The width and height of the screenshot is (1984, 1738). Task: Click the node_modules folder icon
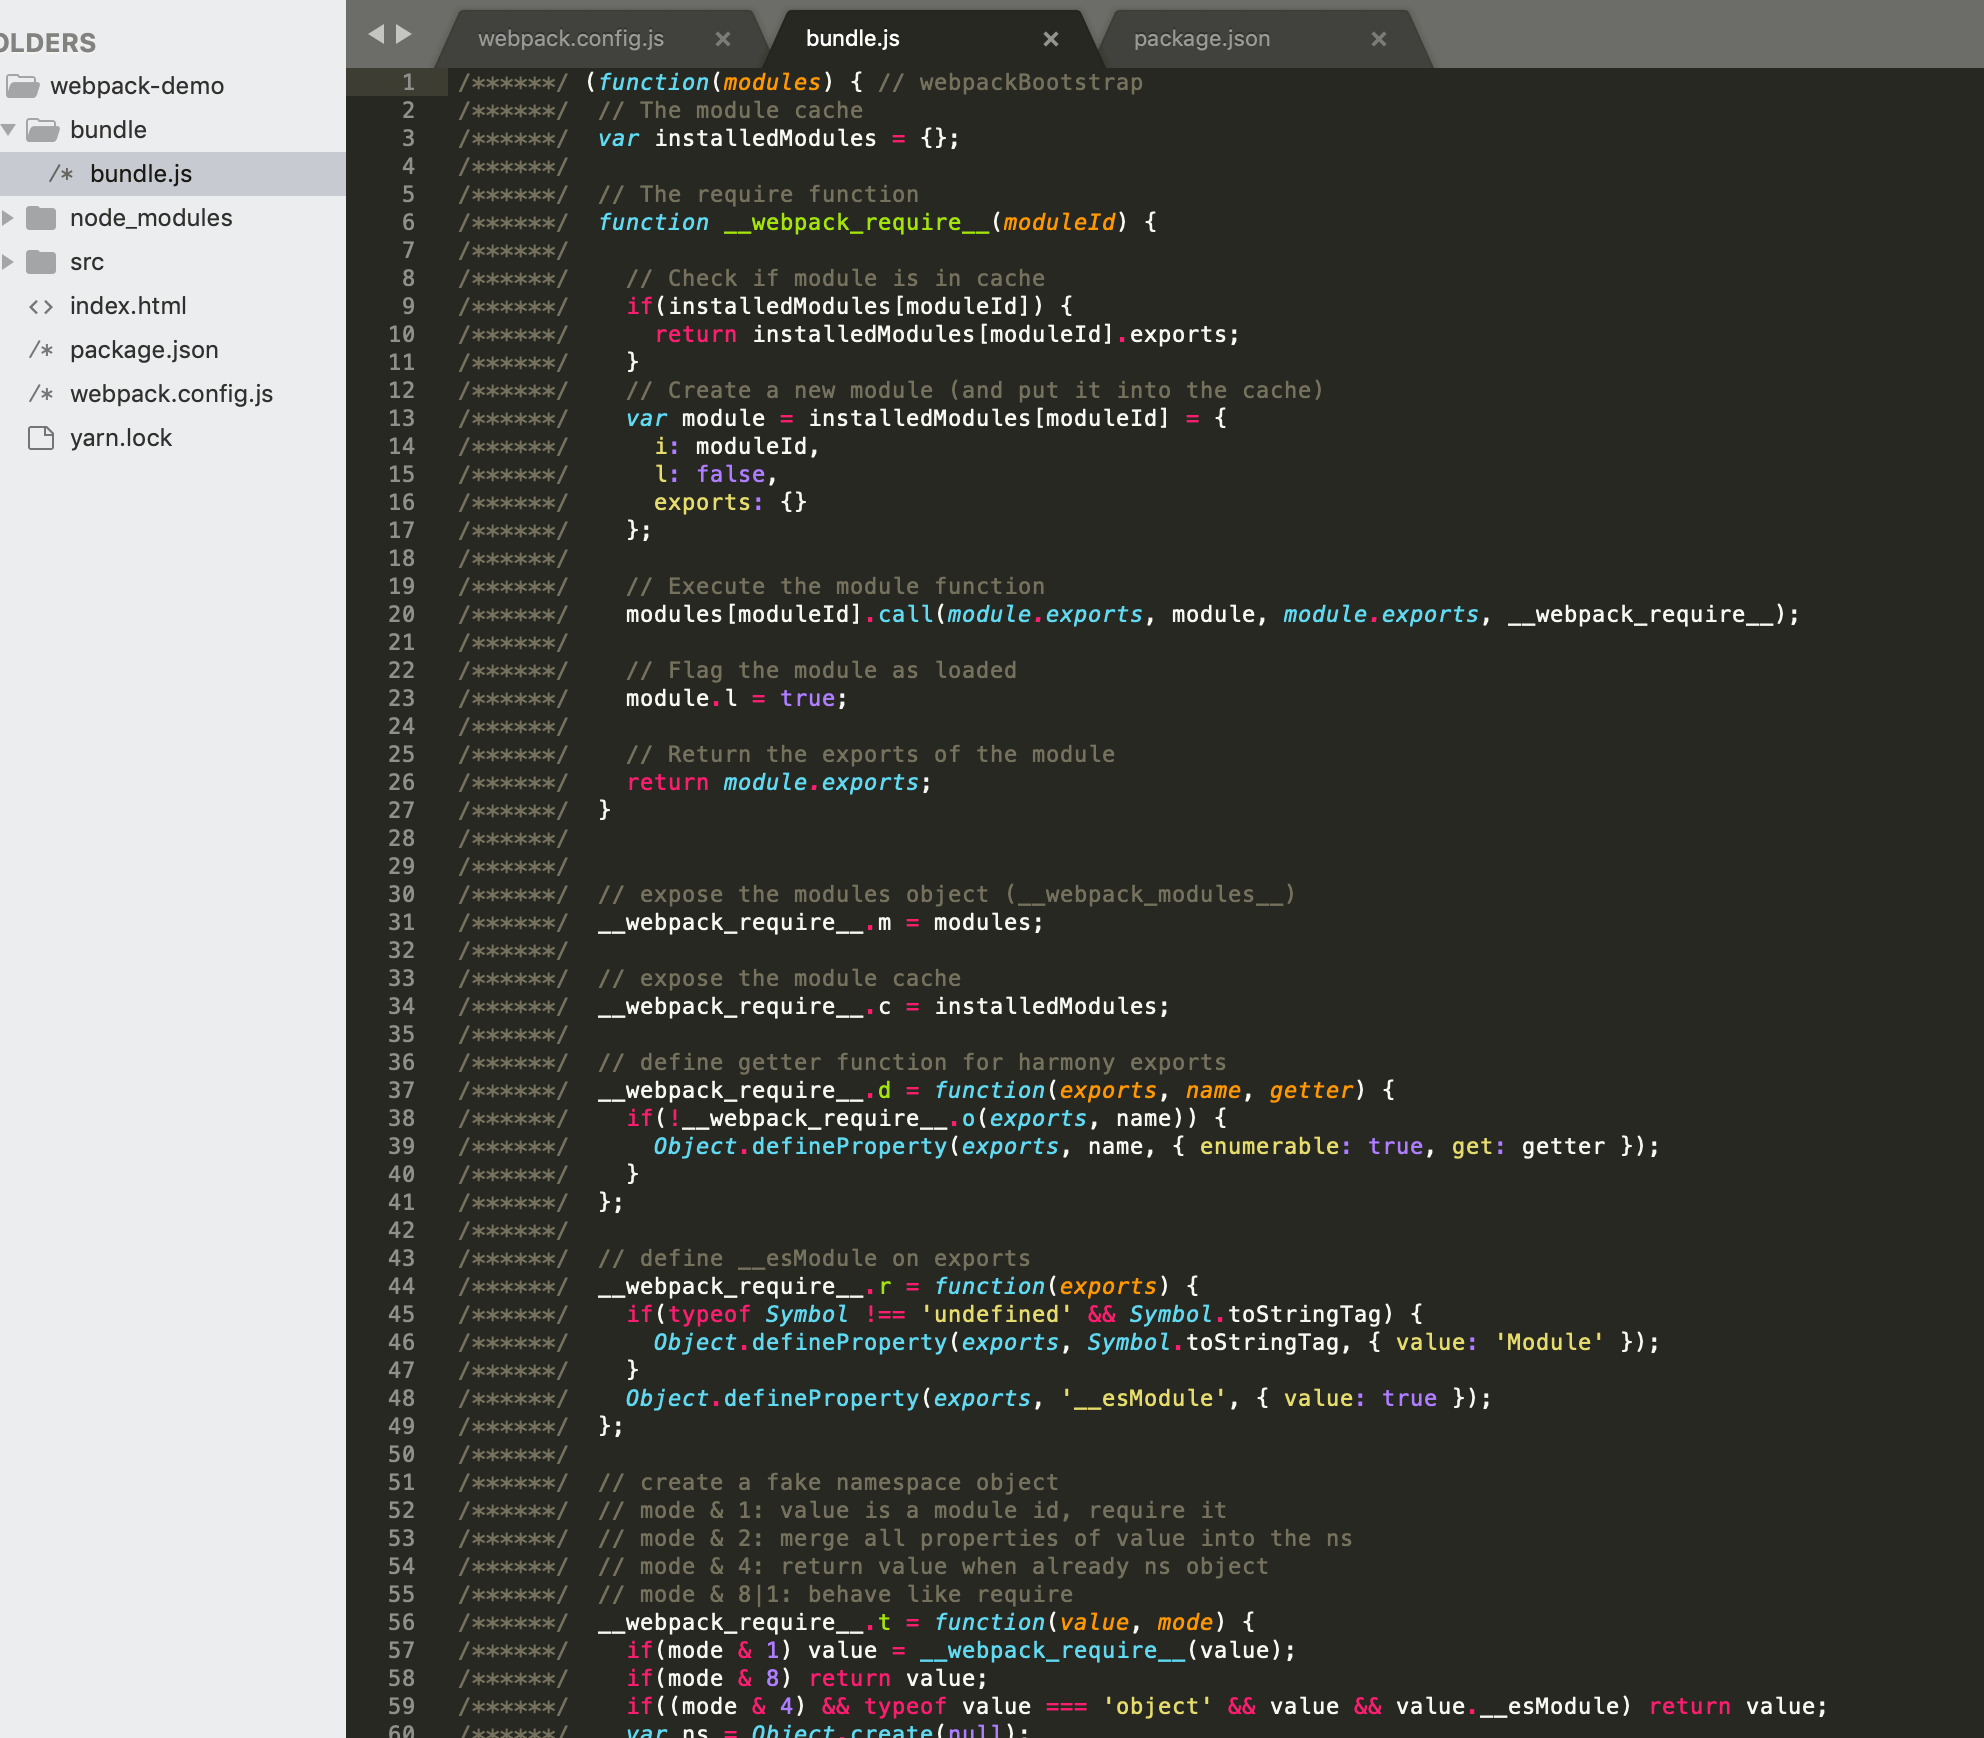(x=41, y=218)
